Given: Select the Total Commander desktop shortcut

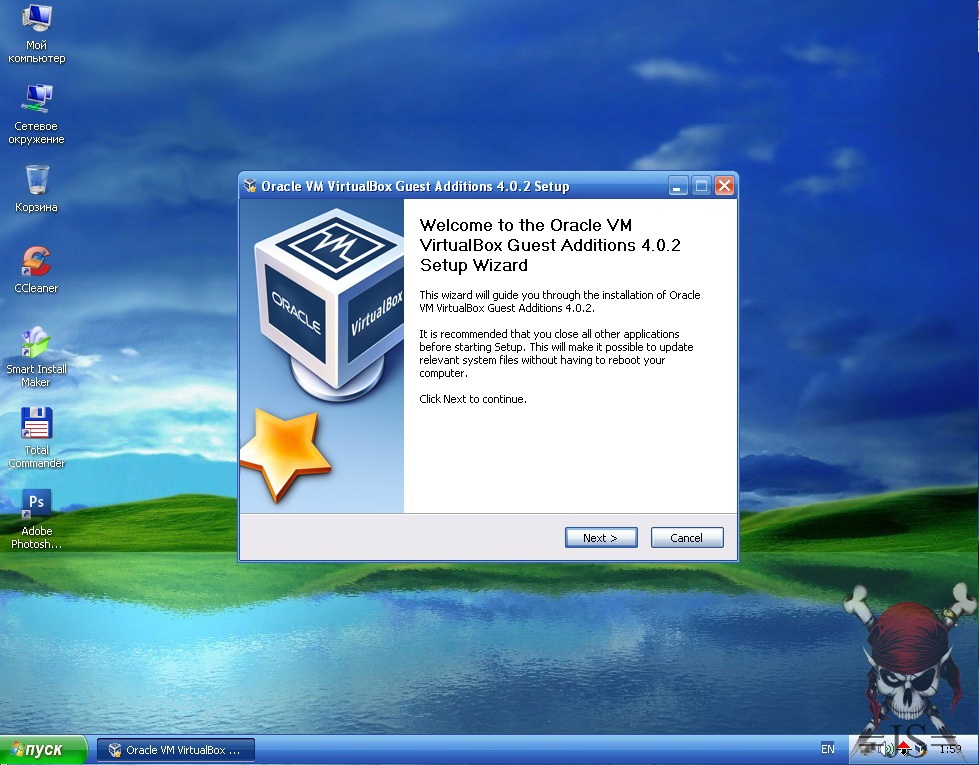Looking at the screenshot, I should (x=36, y=438).
